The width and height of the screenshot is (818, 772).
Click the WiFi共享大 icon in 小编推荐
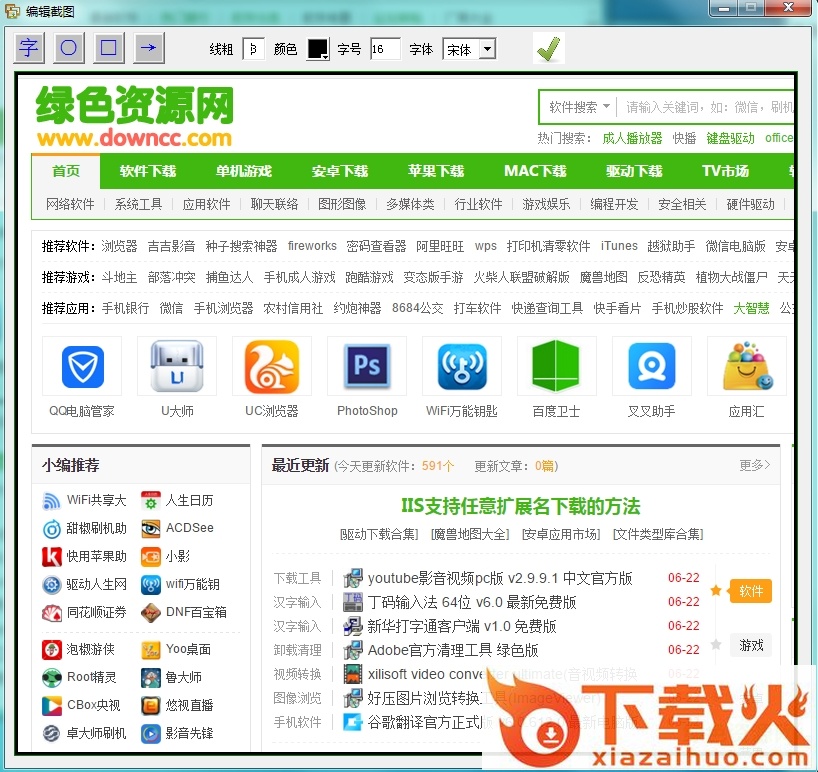[x=51, y=501]
